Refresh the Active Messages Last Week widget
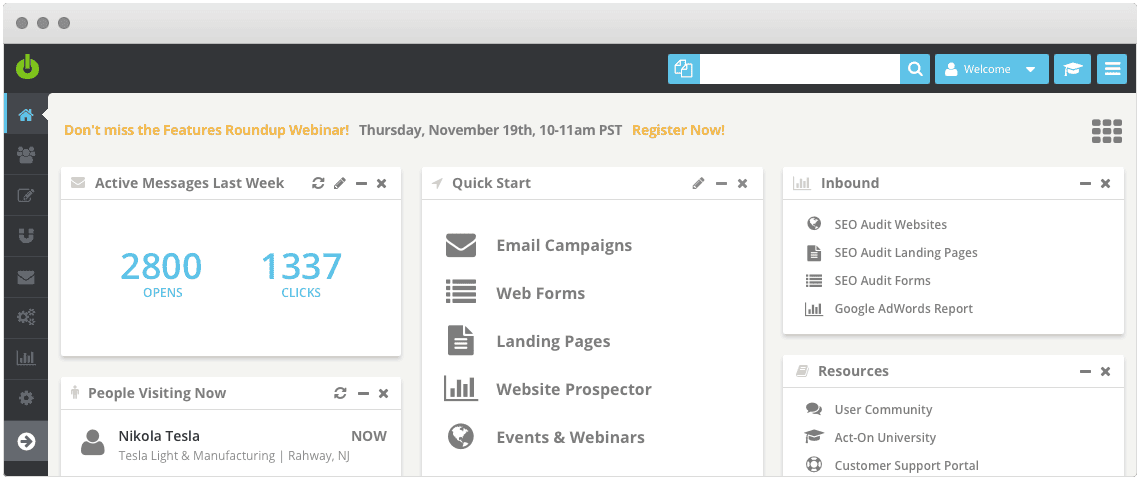 (318, 183)
